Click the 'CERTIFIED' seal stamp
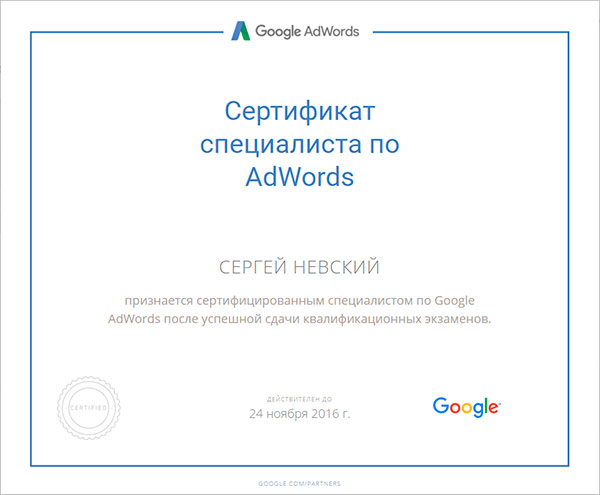The image size is (600, 495). [x=89, y=407]
